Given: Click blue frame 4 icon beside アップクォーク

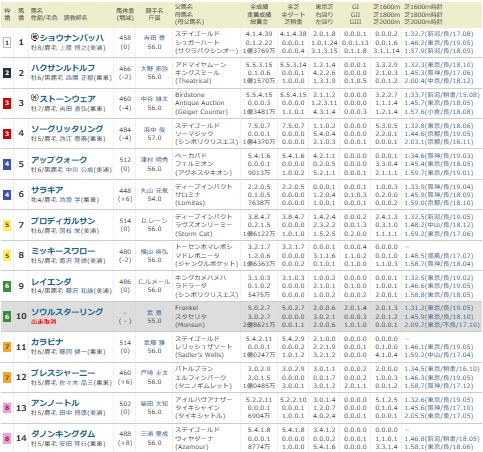Looking at the screenshot, I should 7,164.
